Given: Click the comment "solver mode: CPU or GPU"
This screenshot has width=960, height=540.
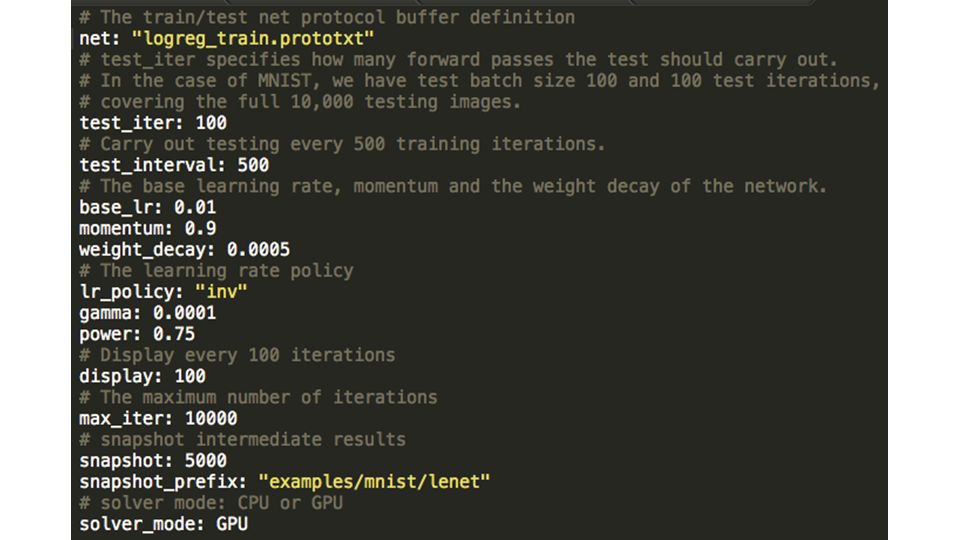Looking at the screenshot, I should point(211,503).
